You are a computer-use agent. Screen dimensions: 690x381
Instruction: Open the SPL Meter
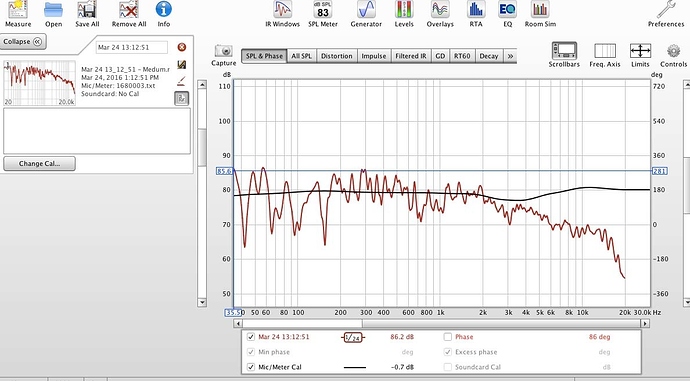point(323,14)
